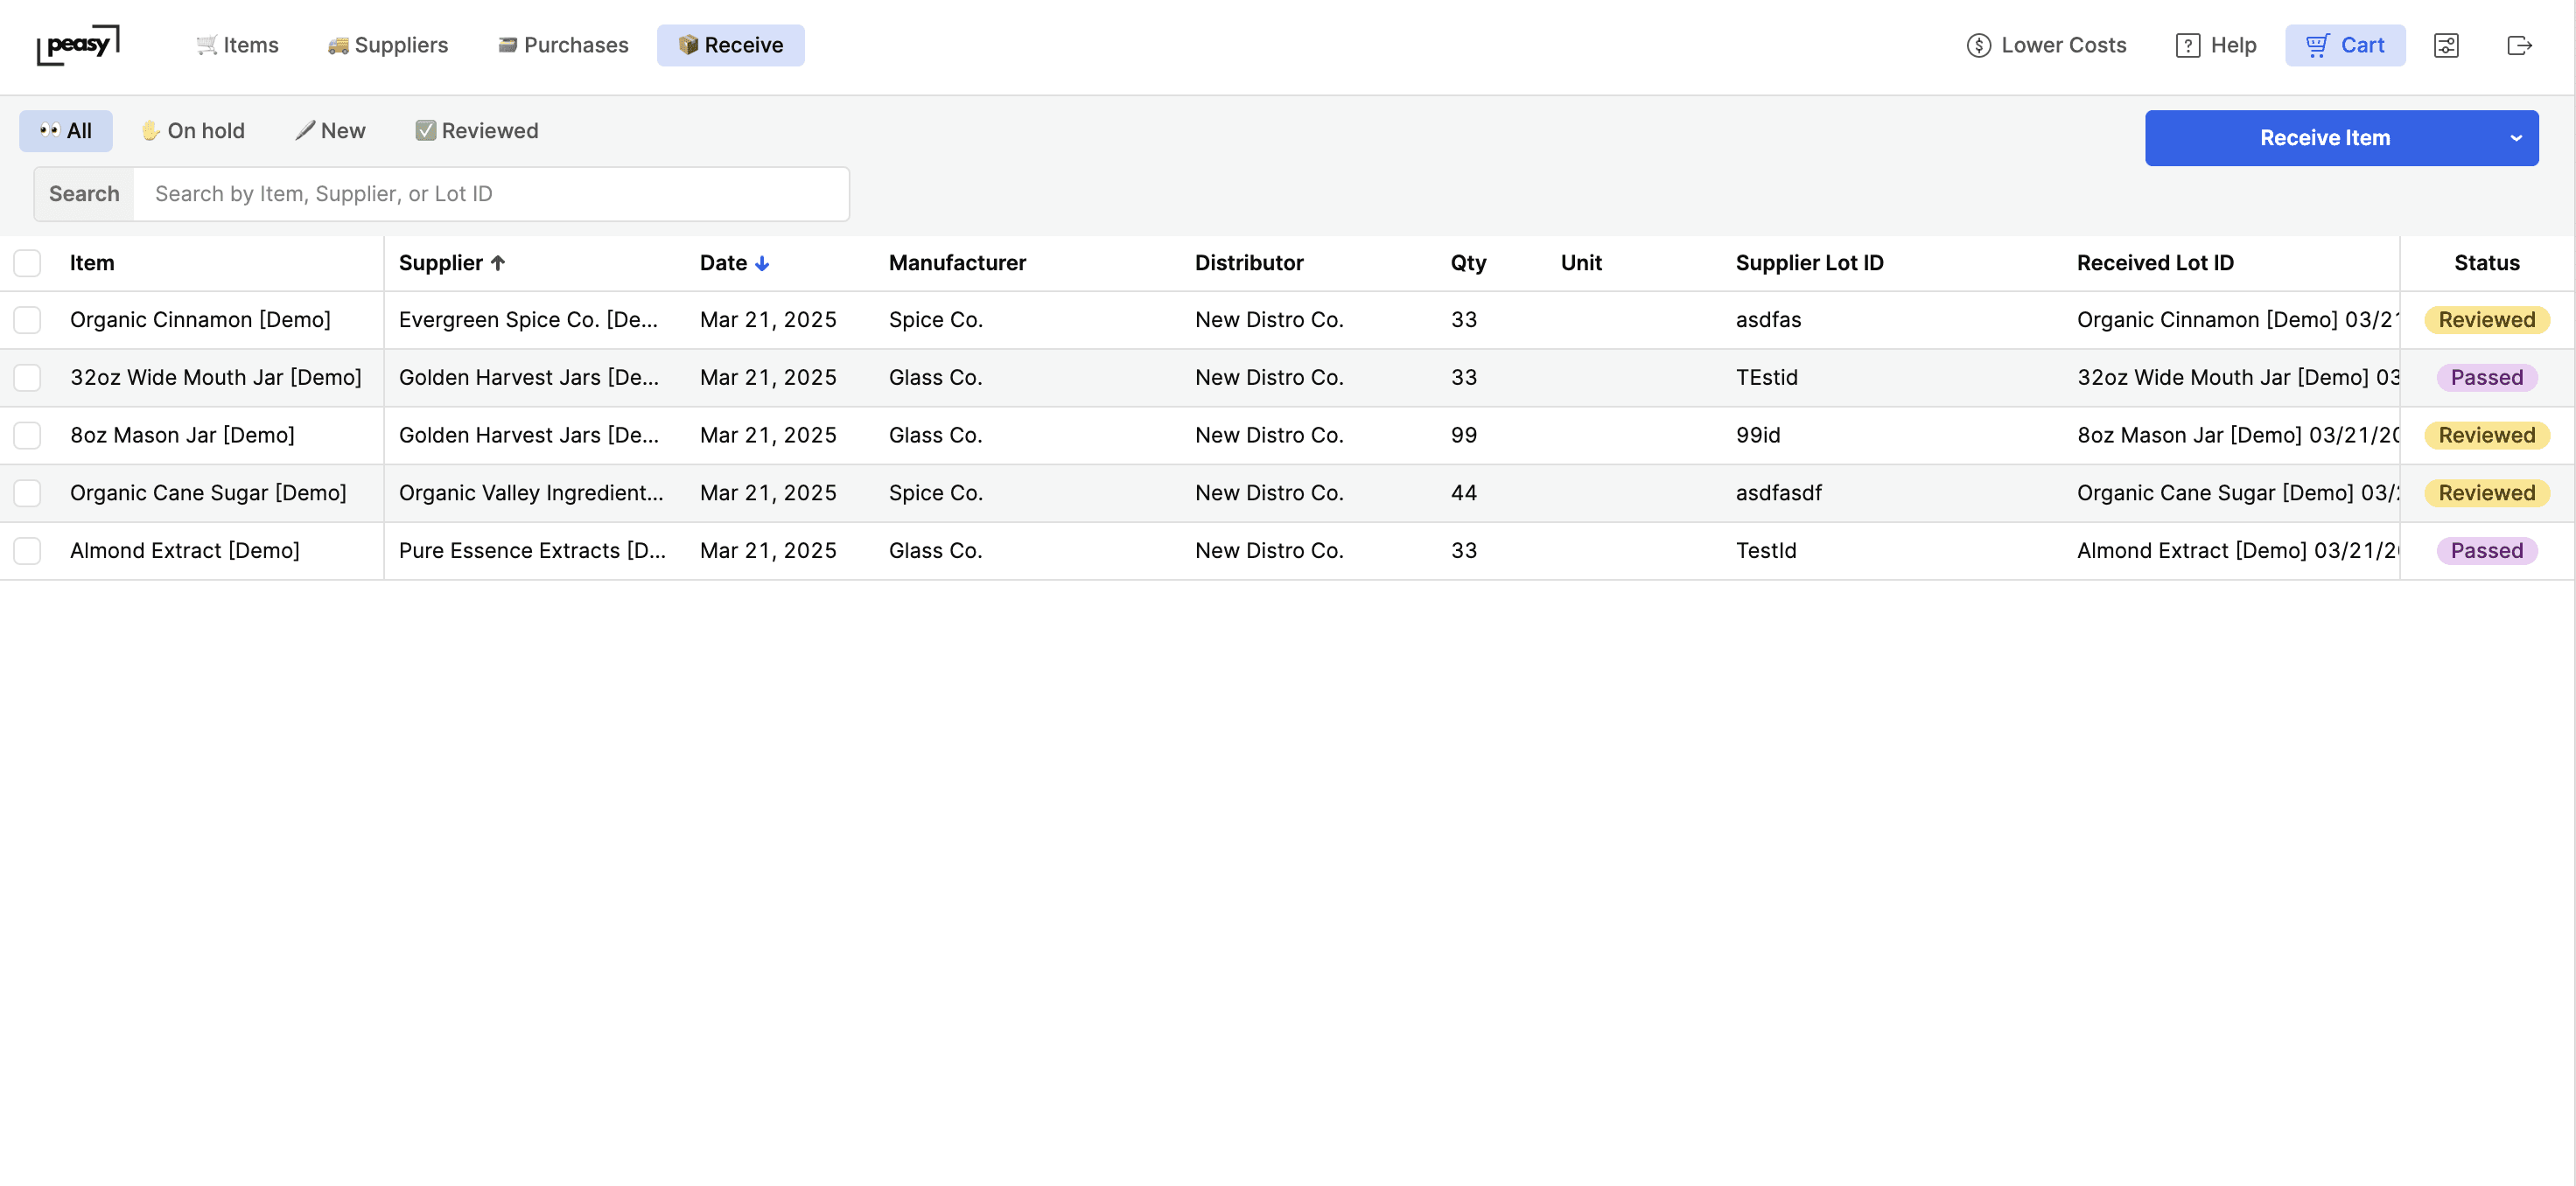Check the Organic Cinnamon row checkbox
2576x1186 pixels.
pos(27,320)
